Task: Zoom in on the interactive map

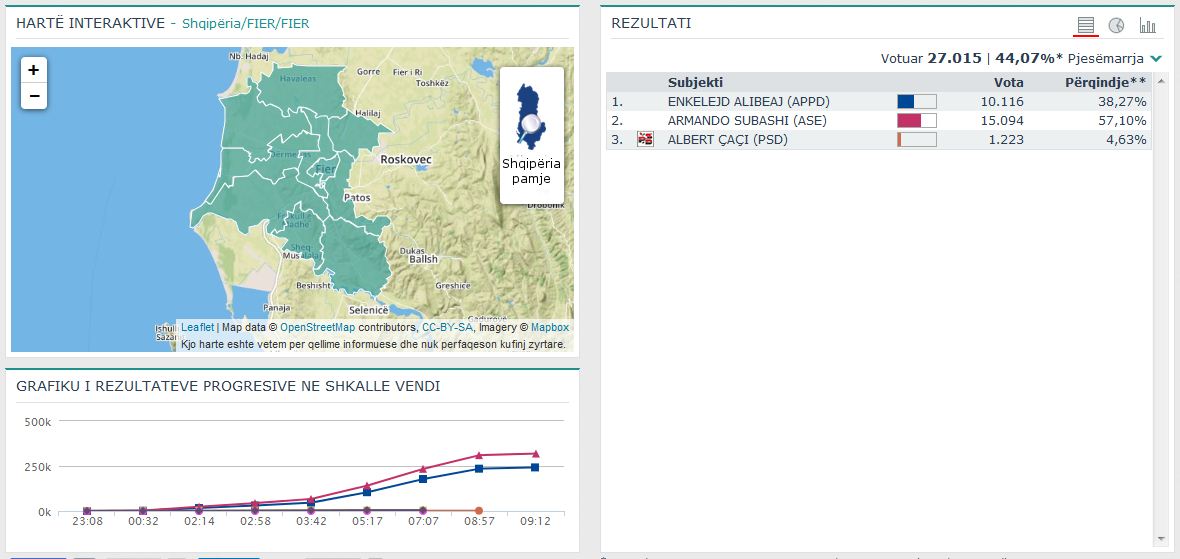Action: [34, 70]
